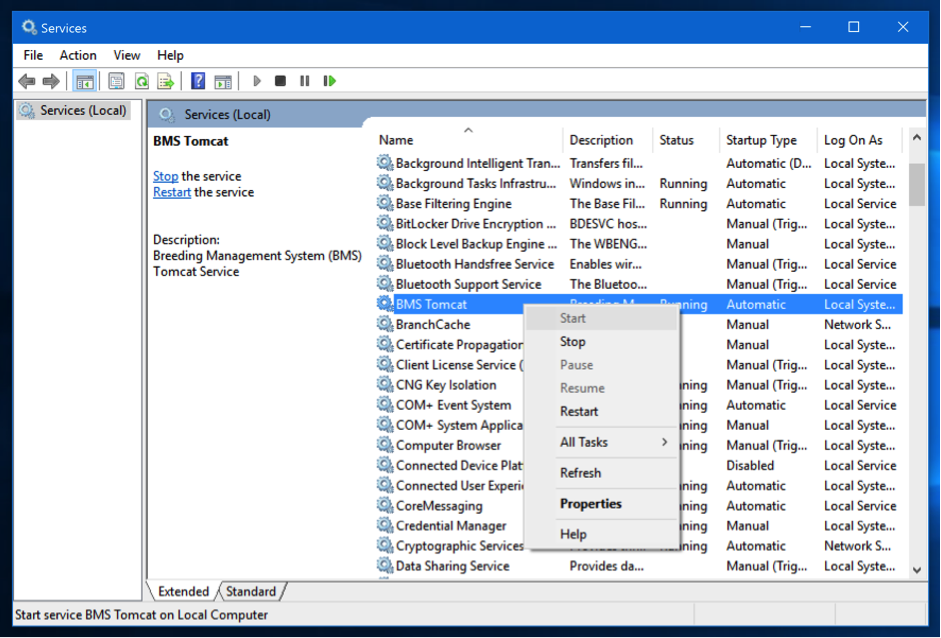This screenshot has width=941, height=638.
Task: Click the Forward arrow toolbar icon
Action: click(x=51, y=81)
